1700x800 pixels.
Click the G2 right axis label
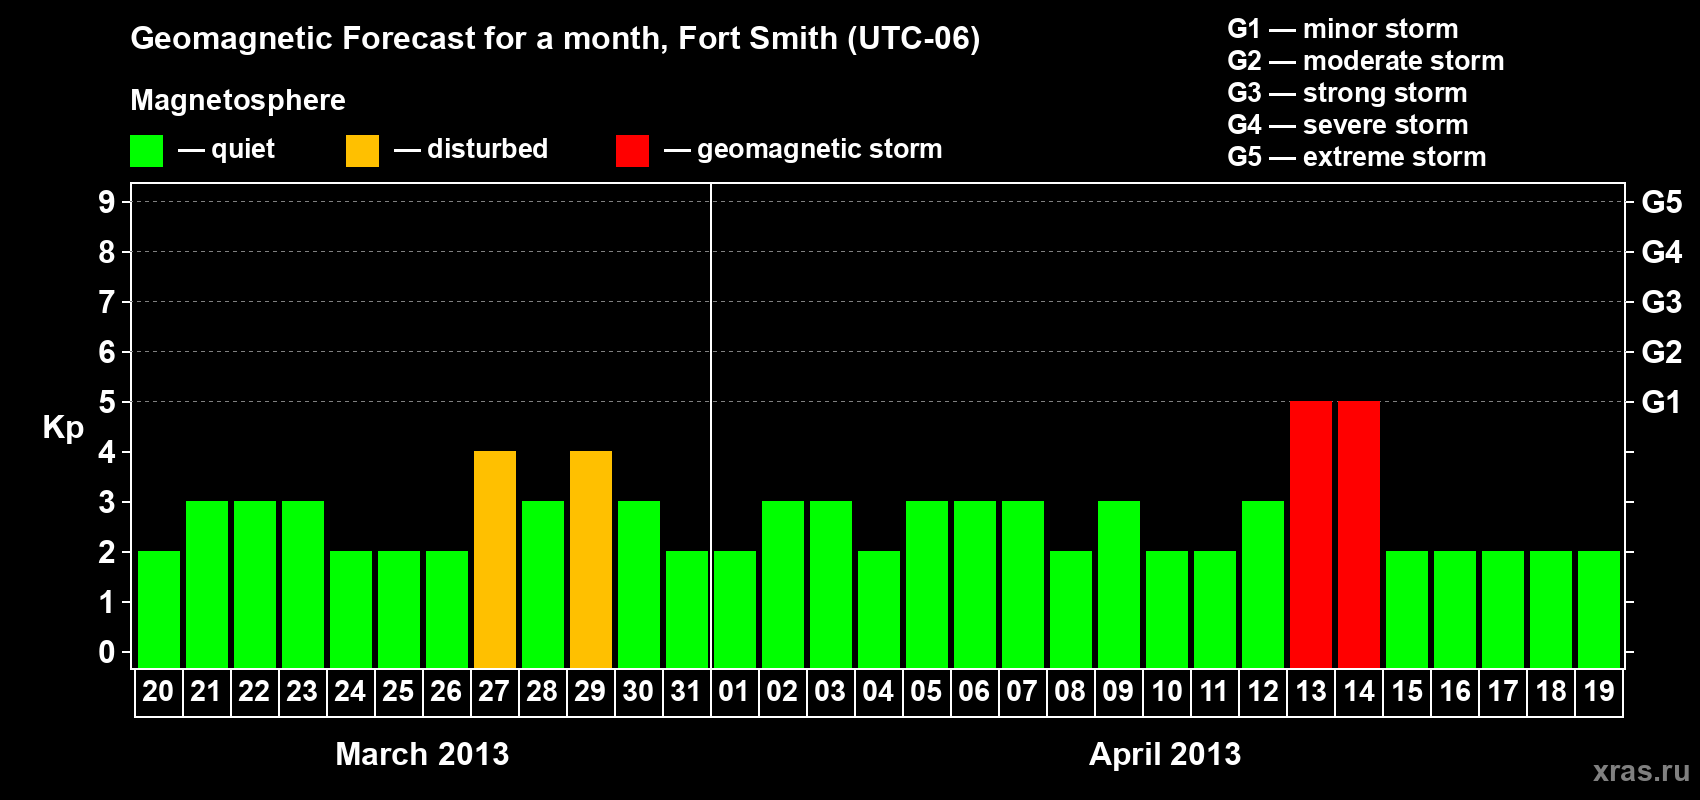point(1662,352)
